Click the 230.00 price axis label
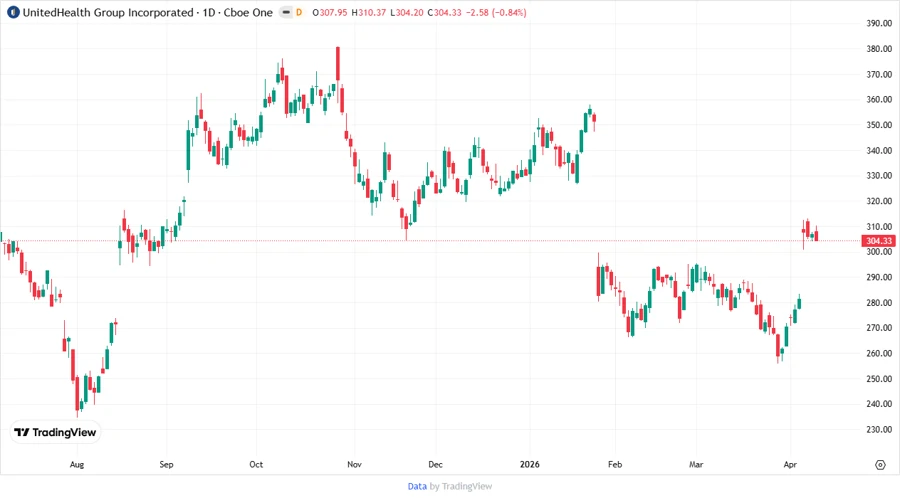The width and height of the screenshot is (900, 498). click(879, 429)
